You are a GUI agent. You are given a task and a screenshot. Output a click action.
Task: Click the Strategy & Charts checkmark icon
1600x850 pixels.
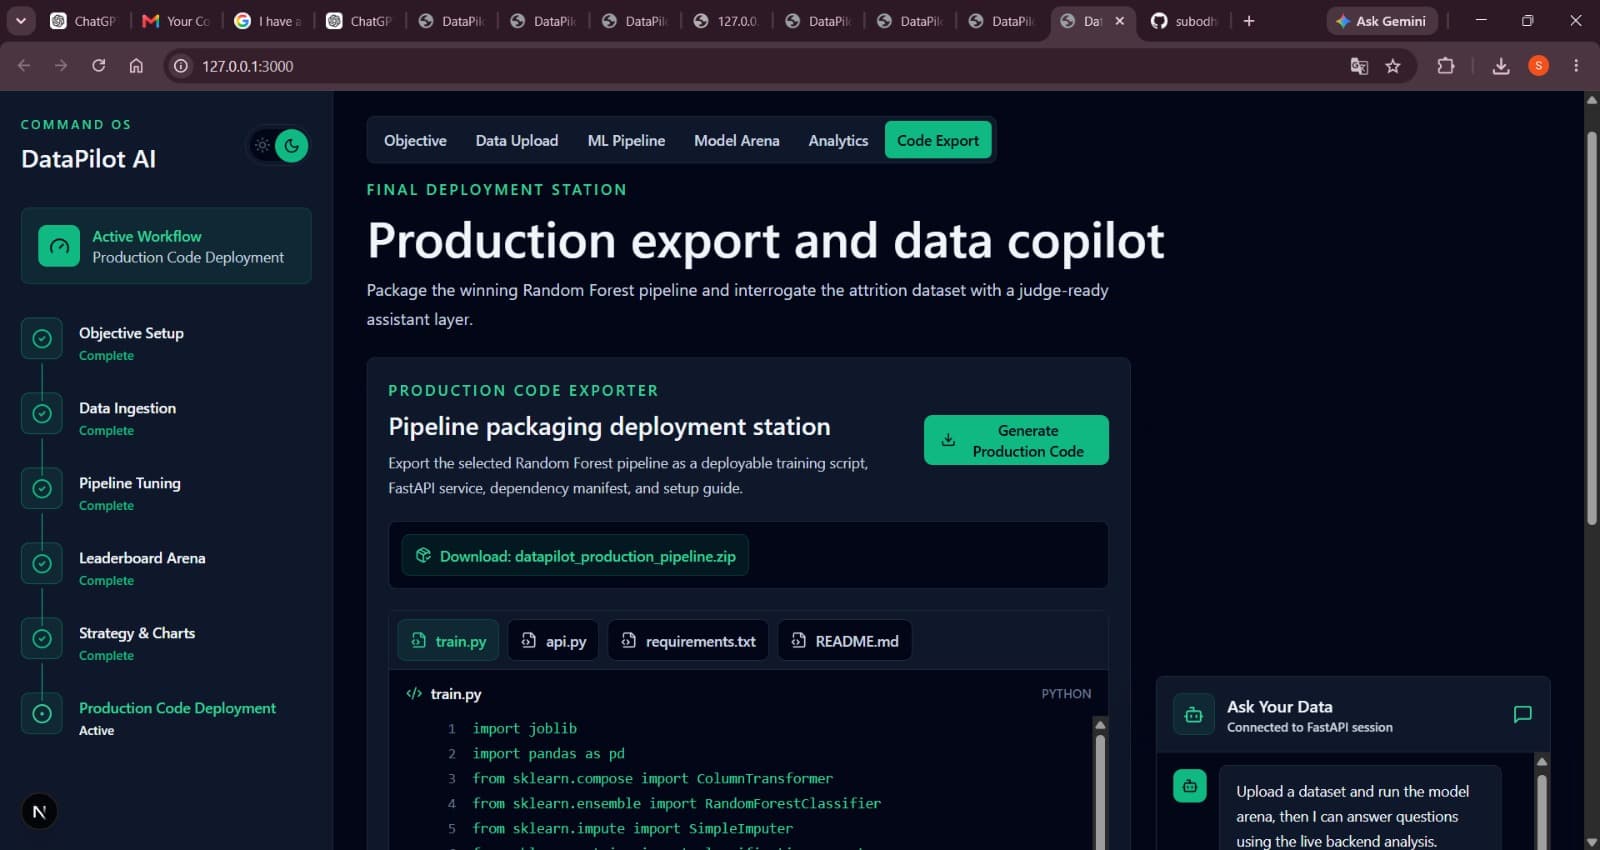42,639
